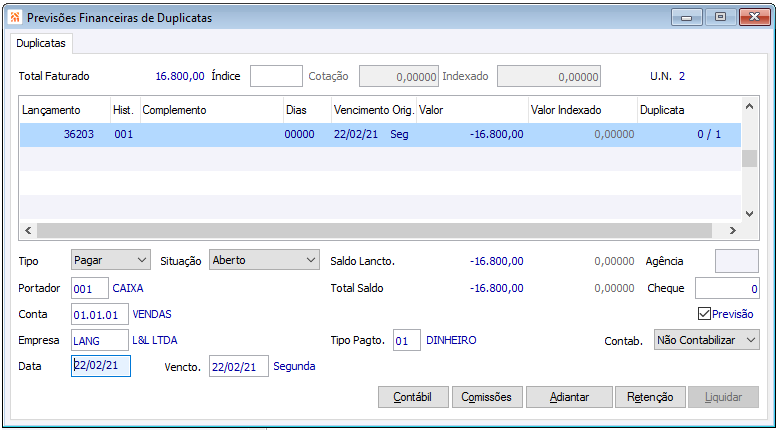Switch to the Duplicatas tab
The height and width of the screenshot is (430, 777).
(x=41, y=43)
